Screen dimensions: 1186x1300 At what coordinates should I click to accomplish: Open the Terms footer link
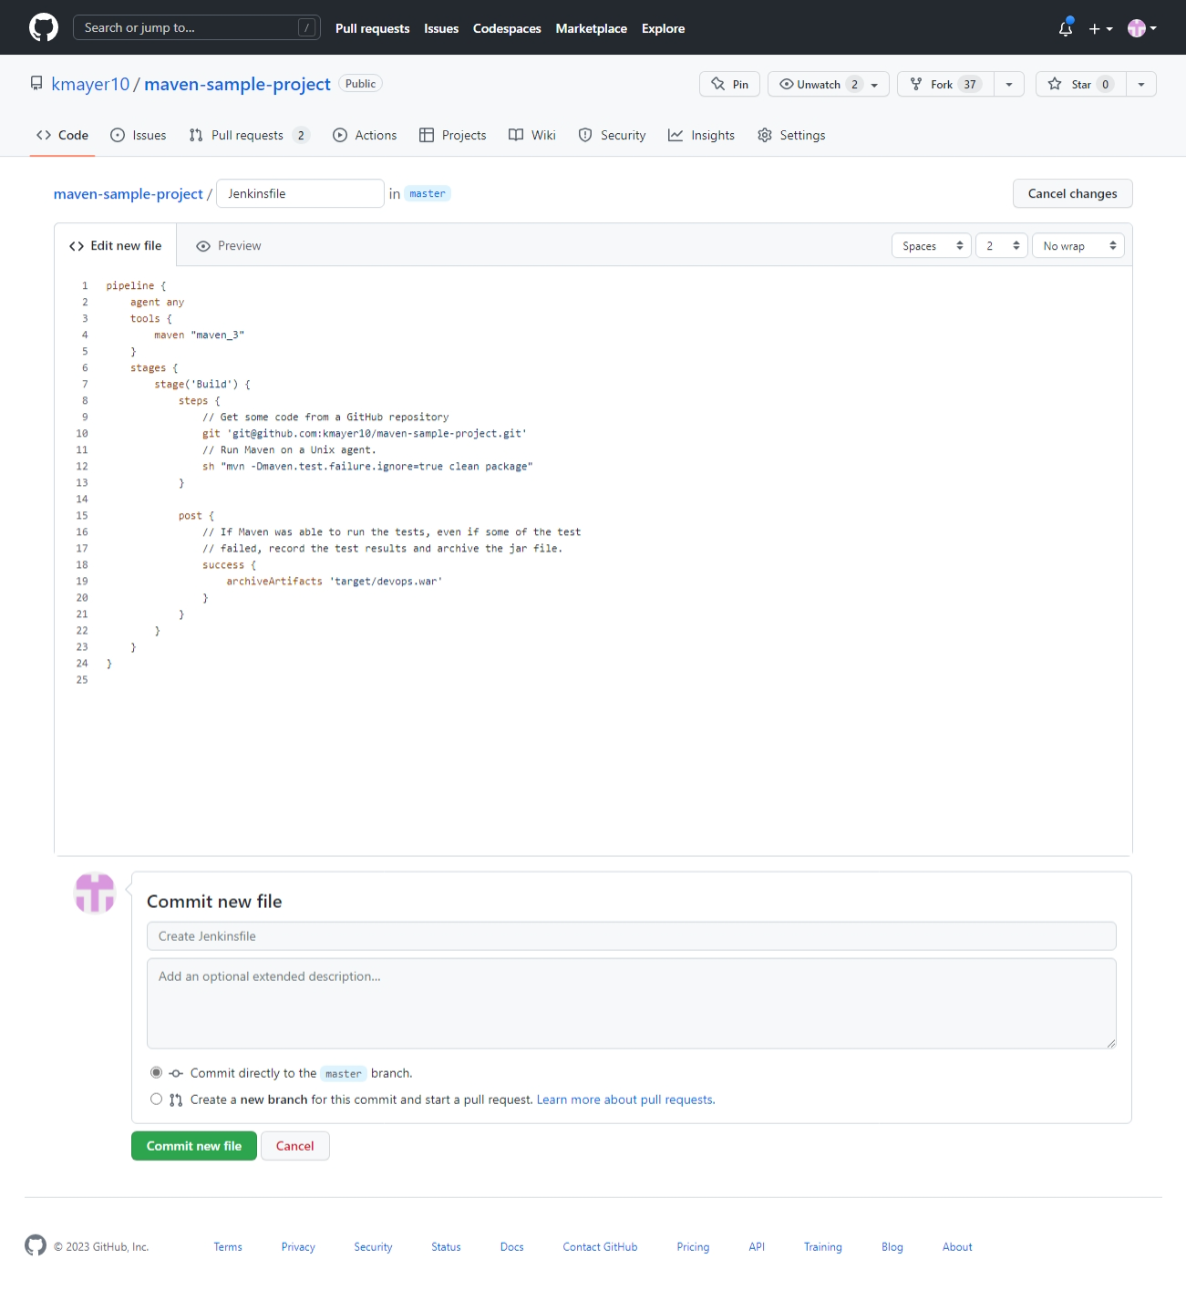tap(228, 1247)
